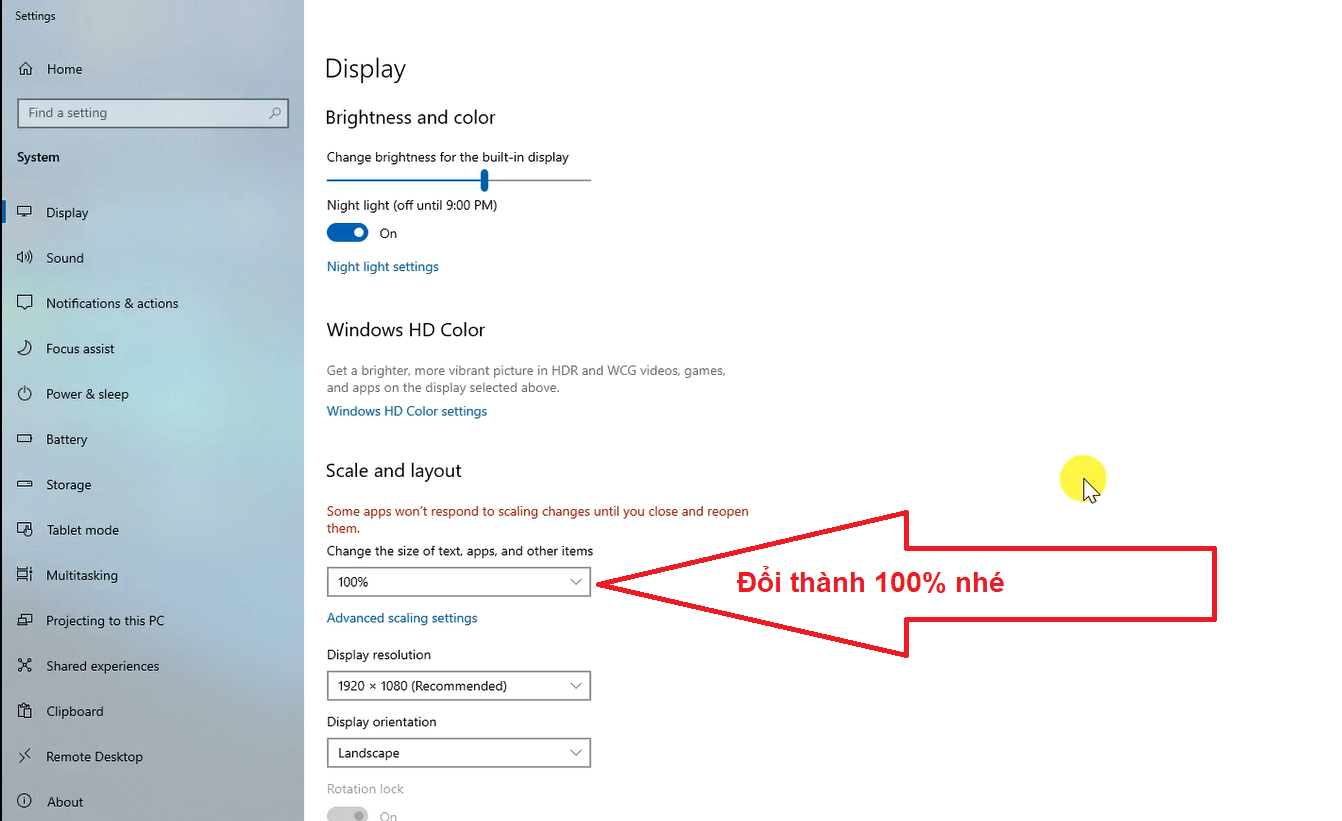Click the Notifications & actions icon

26,303
